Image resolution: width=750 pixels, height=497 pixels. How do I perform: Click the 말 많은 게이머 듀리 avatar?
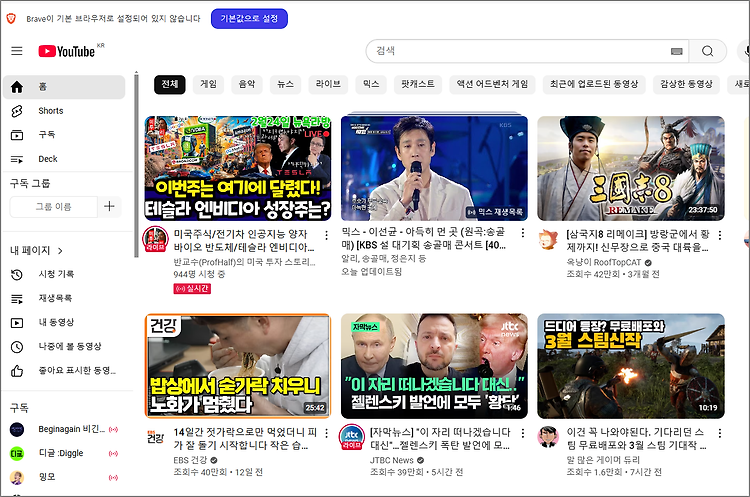pyautogui.click(x=548, y=437)
